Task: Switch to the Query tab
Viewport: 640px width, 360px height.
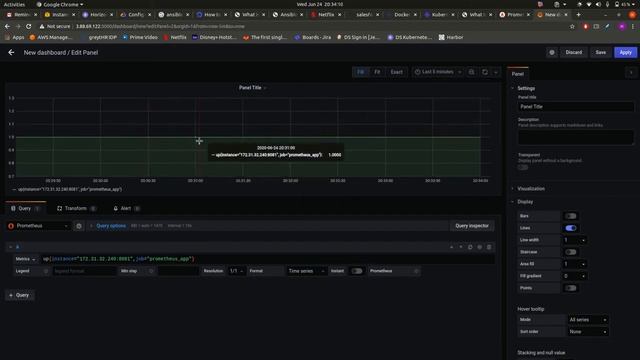Action: (25, 208)
